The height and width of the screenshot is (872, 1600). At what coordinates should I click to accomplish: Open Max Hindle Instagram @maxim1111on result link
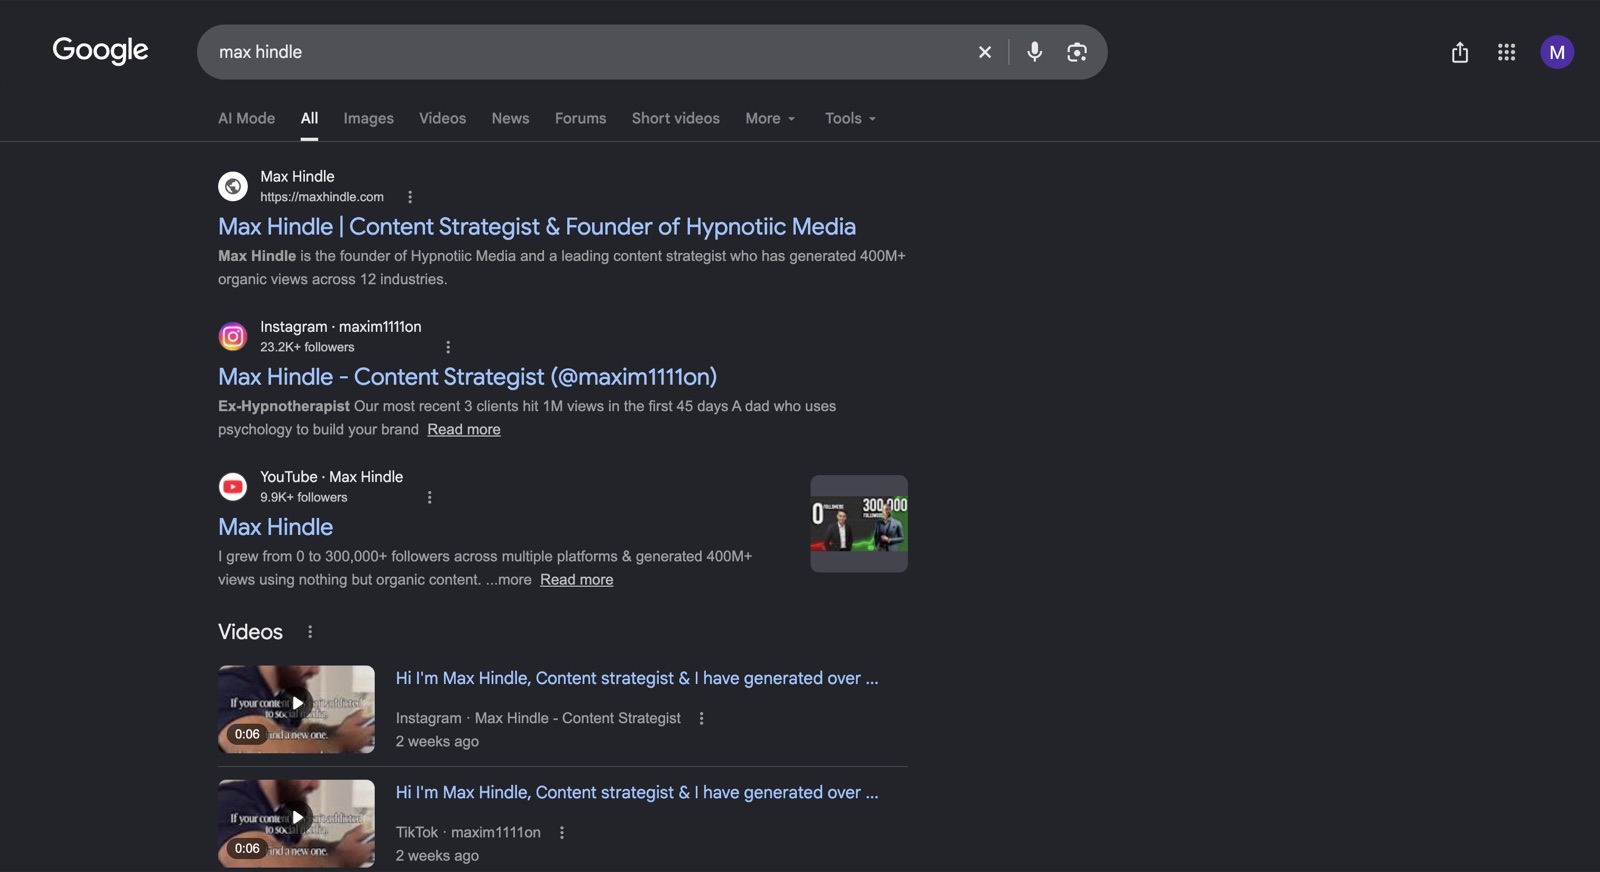(x=468, y=377)
